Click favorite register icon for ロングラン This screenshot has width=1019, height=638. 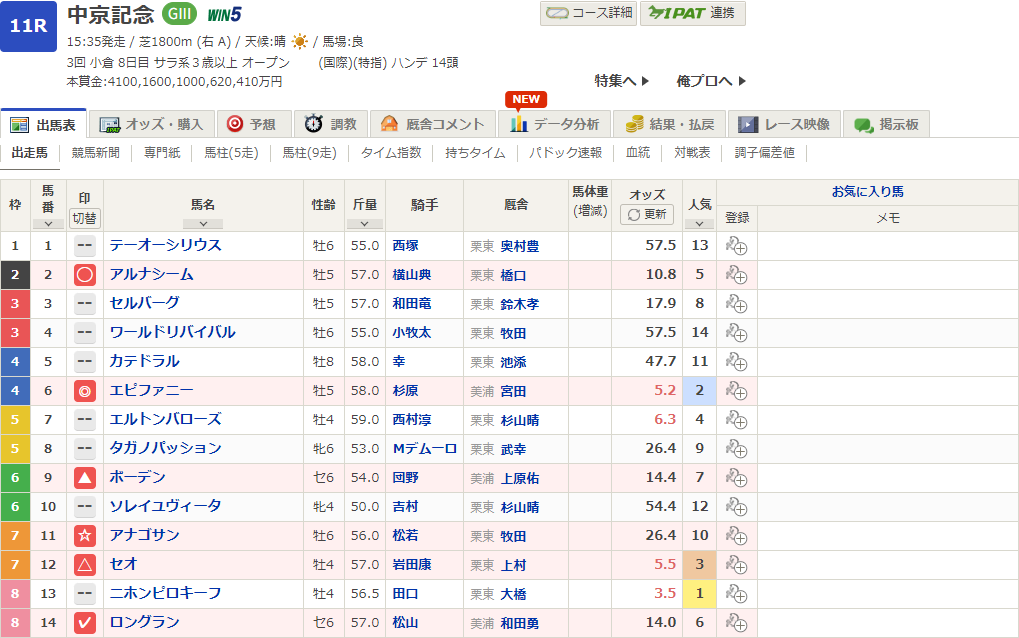(736, 623)
